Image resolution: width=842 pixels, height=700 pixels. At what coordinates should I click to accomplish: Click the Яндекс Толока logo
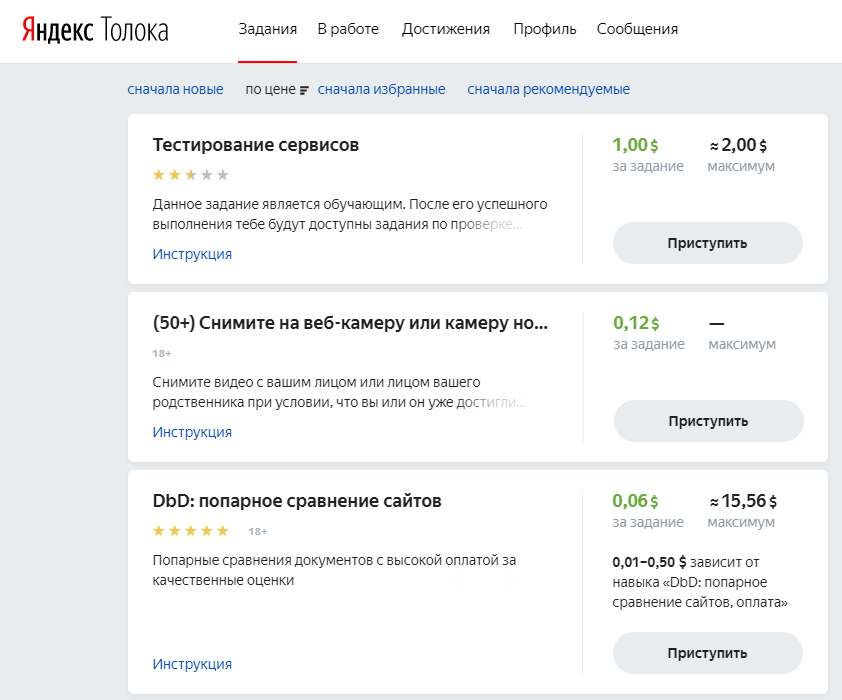(95, 30)
